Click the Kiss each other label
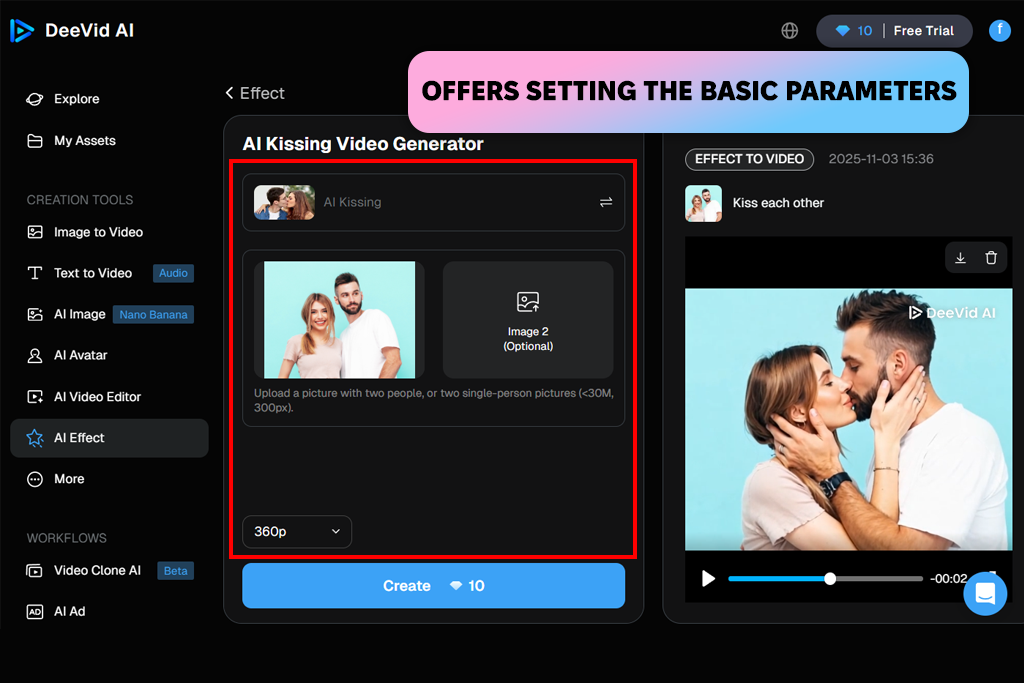 pyautogui.click(x=778, y=203)
